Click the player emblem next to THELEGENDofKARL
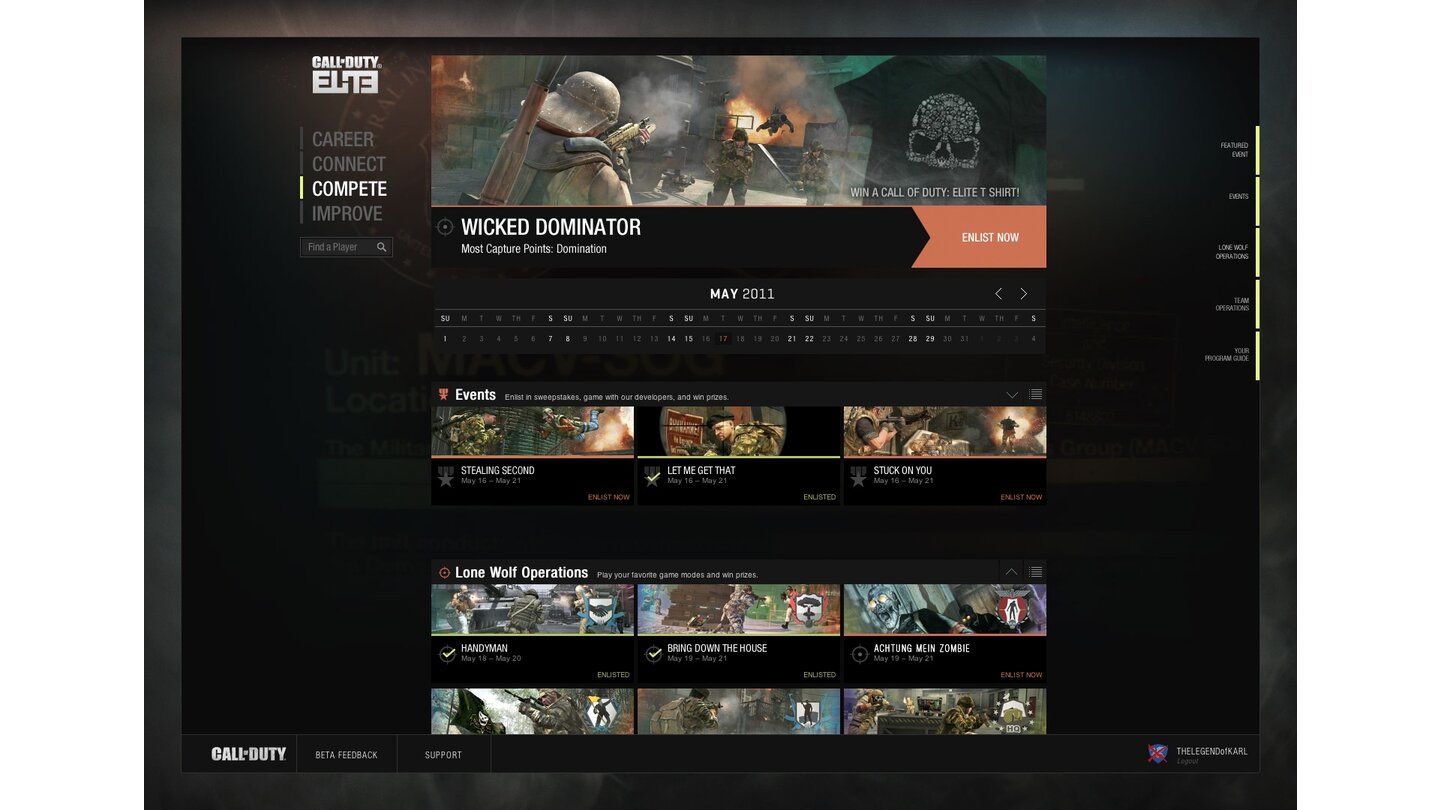The width and height of the screenshot is (1440, 810). pos(1158,754)
